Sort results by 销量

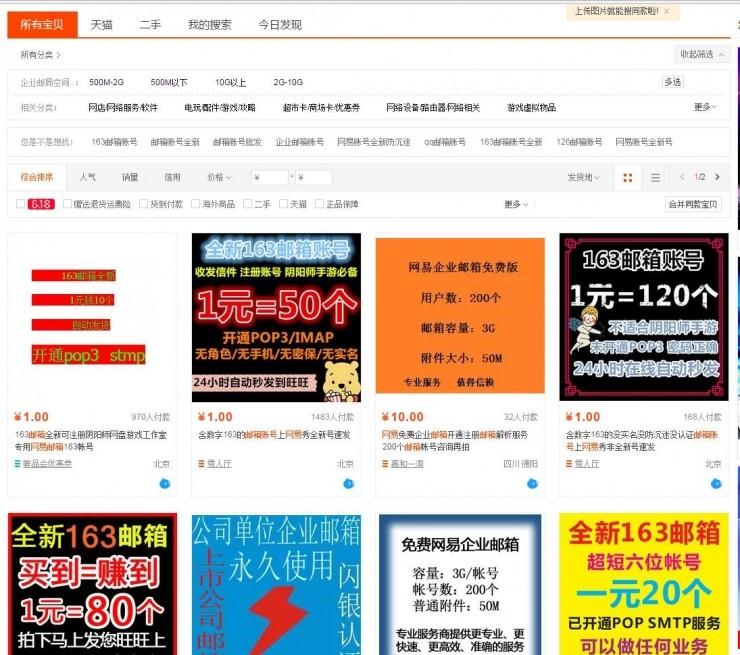click(x=130, y=177)
